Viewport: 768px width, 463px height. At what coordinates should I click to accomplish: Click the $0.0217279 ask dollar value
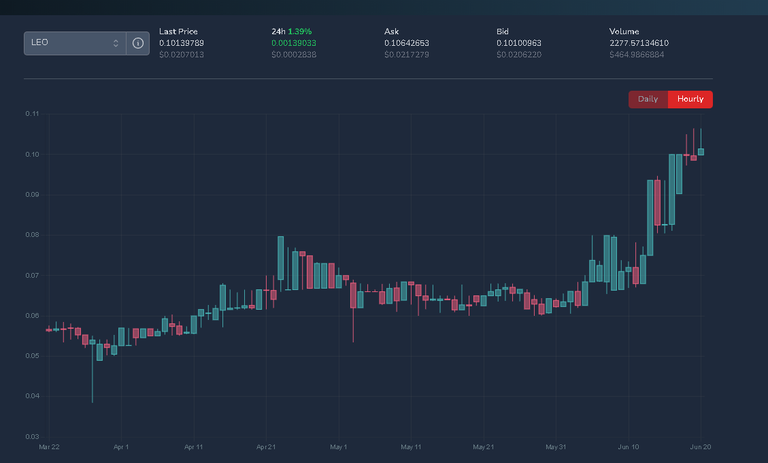click(407, 55)
